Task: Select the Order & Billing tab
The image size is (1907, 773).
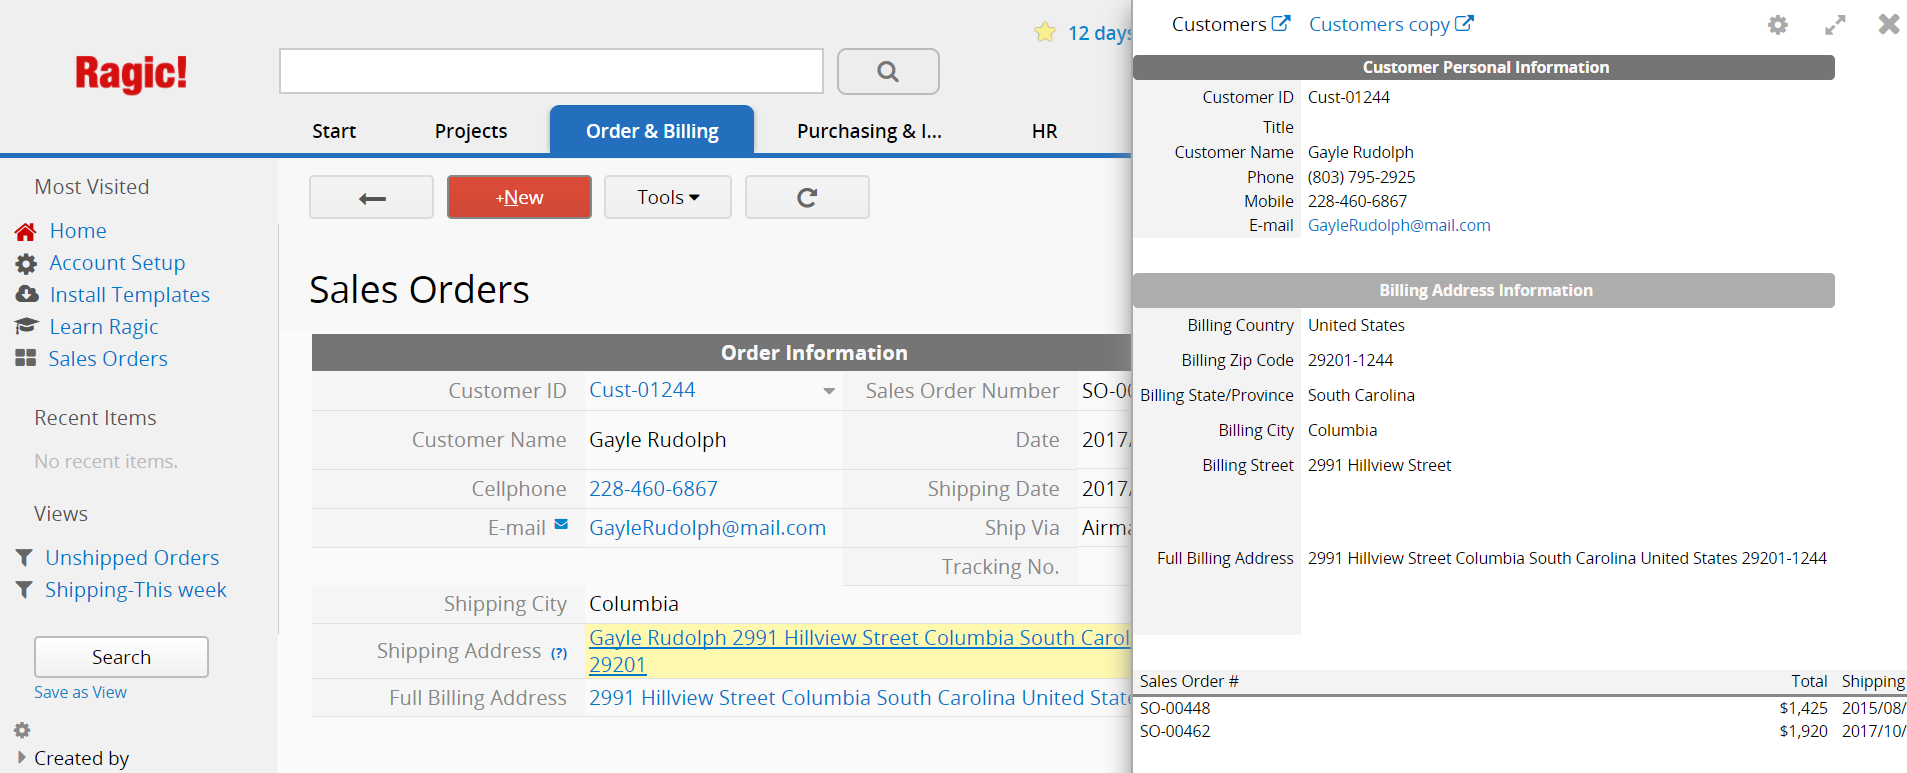Action: (x=652, y=131)
